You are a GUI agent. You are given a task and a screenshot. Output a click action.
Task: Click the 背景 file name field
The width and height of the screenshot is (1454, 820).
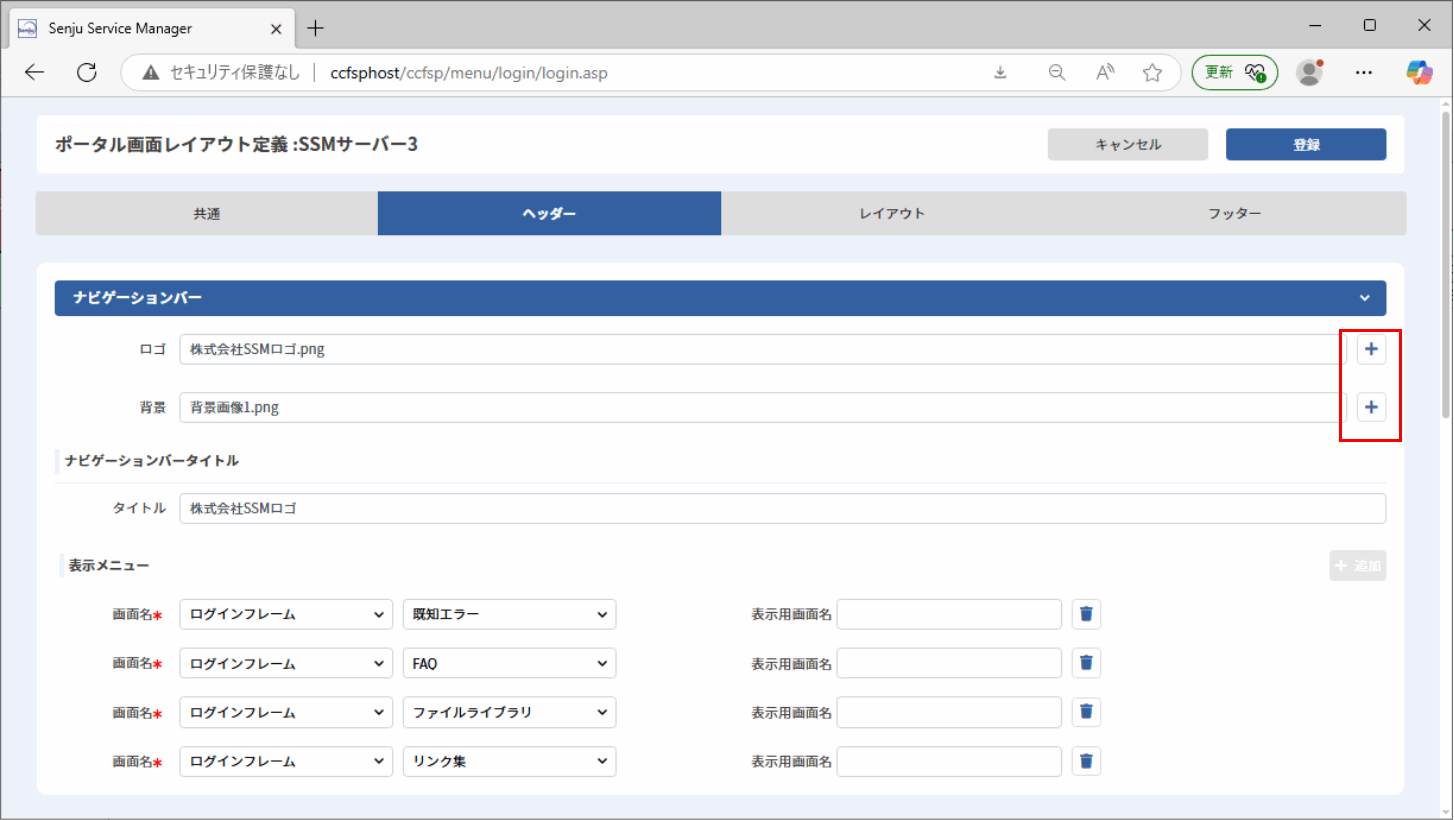coord(764,407)
